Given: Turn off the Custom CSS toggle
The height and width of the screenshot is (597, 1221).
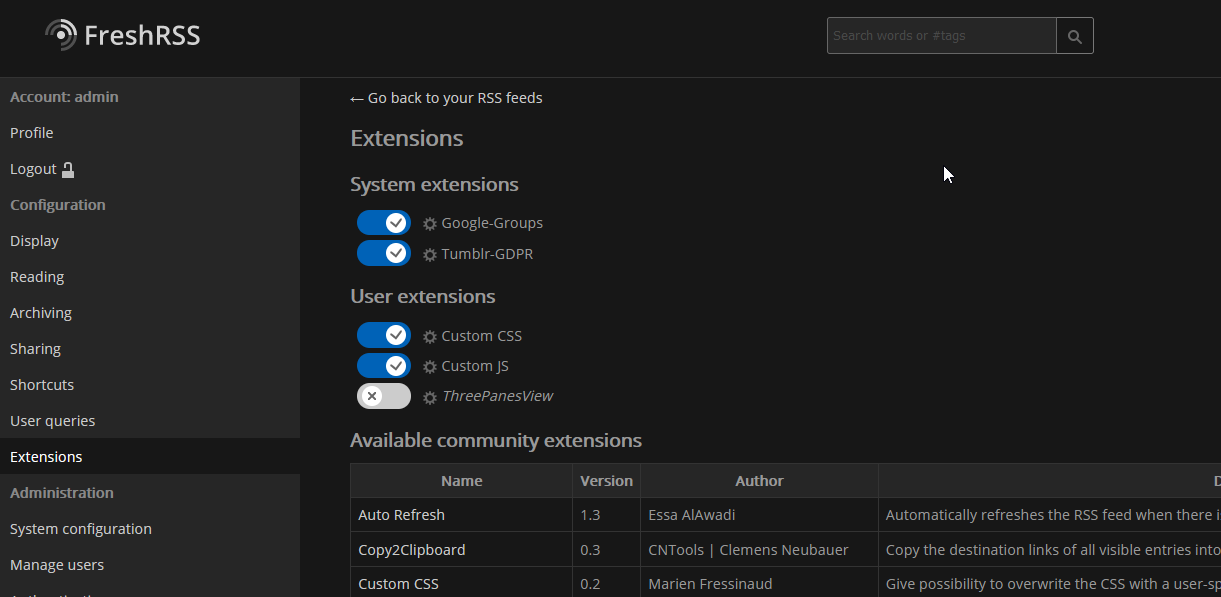Looking at the screenshot, I should (384, 335).
